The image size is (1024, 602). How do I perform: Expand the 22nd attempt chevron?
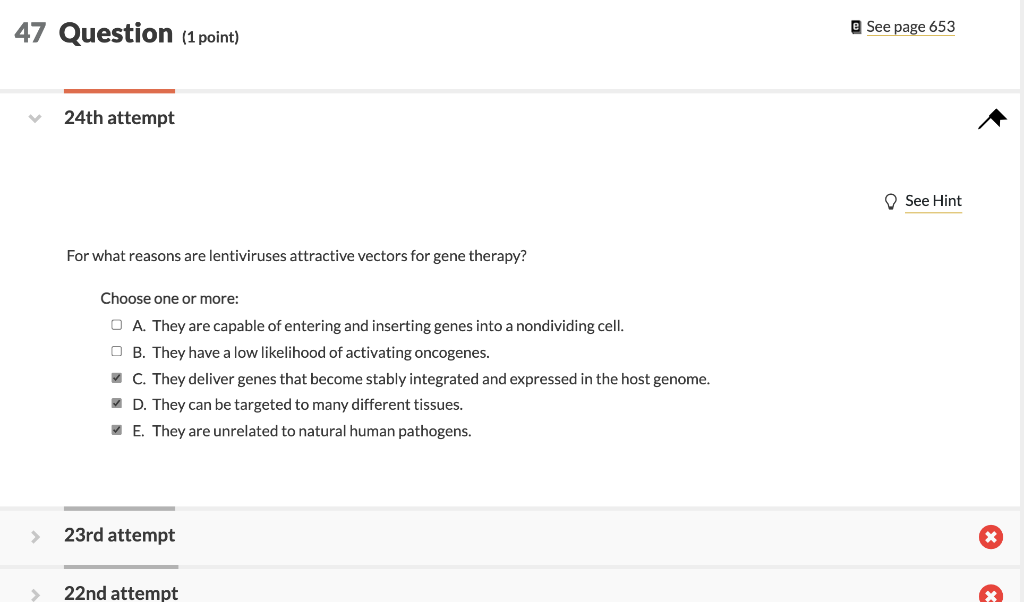35,594
